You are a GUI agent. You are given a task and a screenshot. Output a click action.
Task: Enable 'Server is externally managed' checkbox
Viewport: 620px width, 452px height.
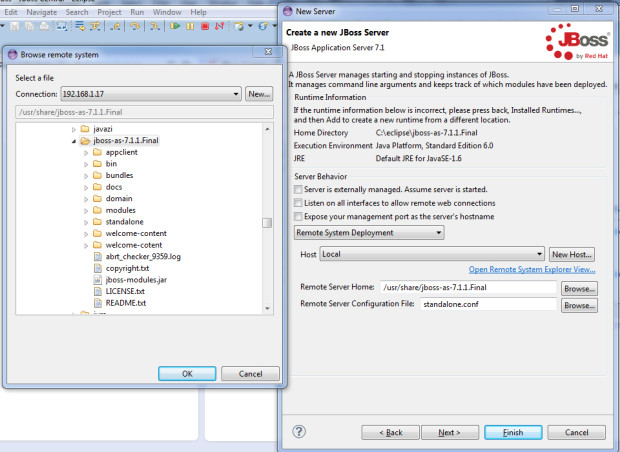point(297,189)
